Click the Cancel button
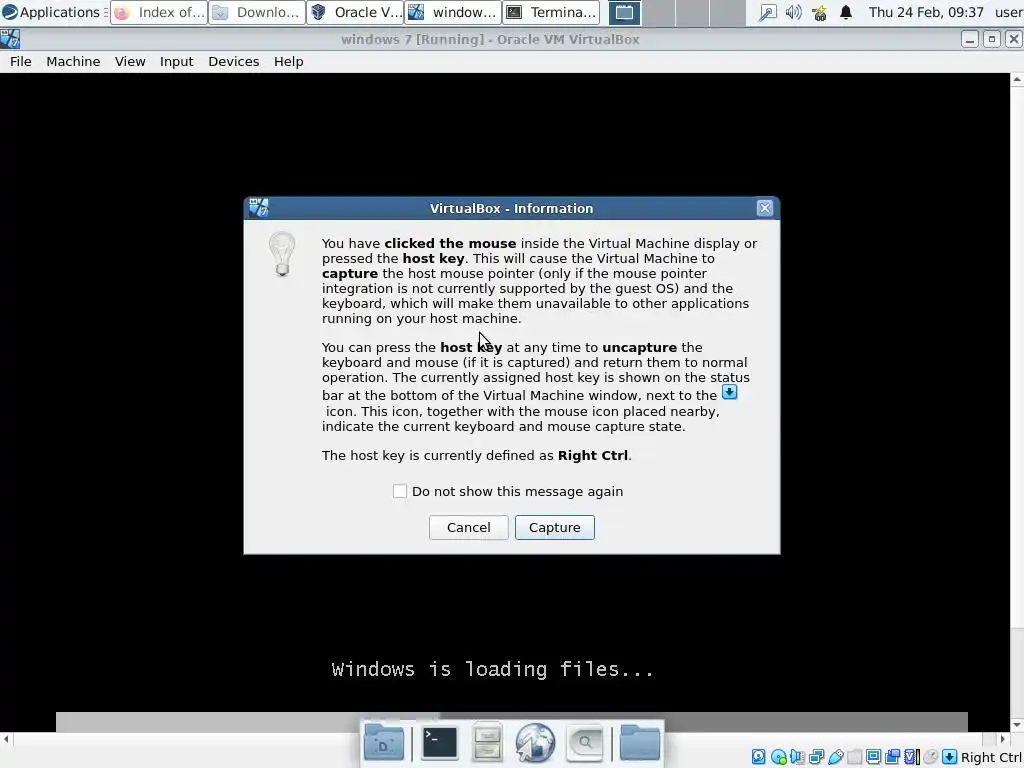The height and width of the screenshot is (768, 1024). [468, 527]
